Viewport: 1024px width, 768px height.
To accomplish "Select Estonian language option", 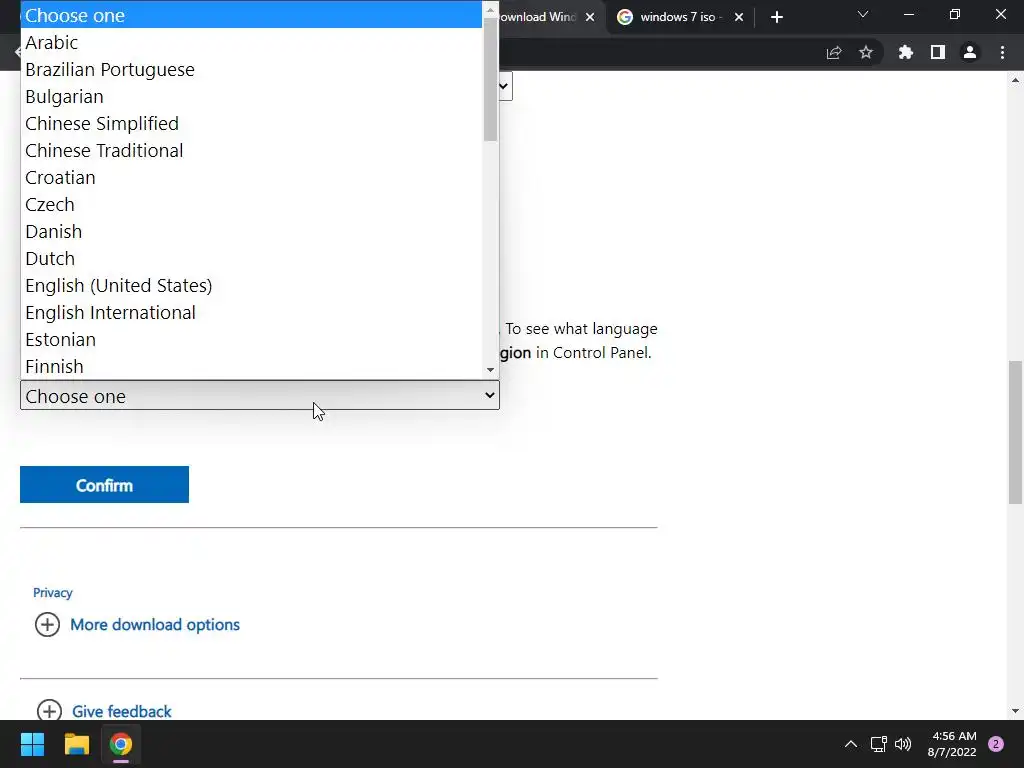I will point(251,340).
